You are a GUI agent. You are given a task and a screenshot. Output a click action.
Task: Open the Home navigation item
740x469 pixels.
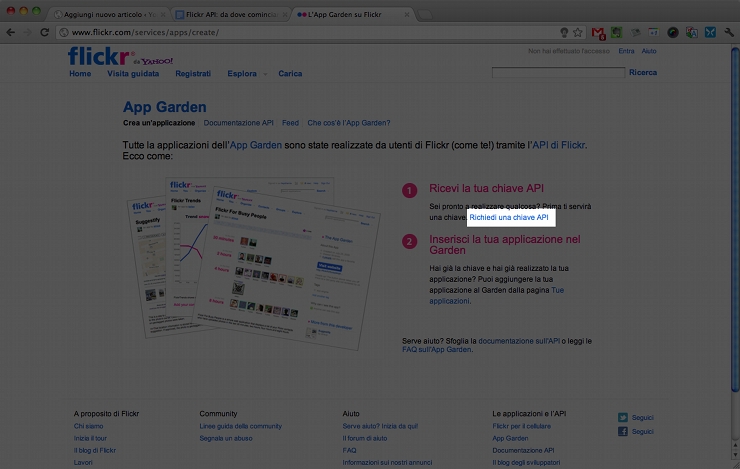(80, 74)
